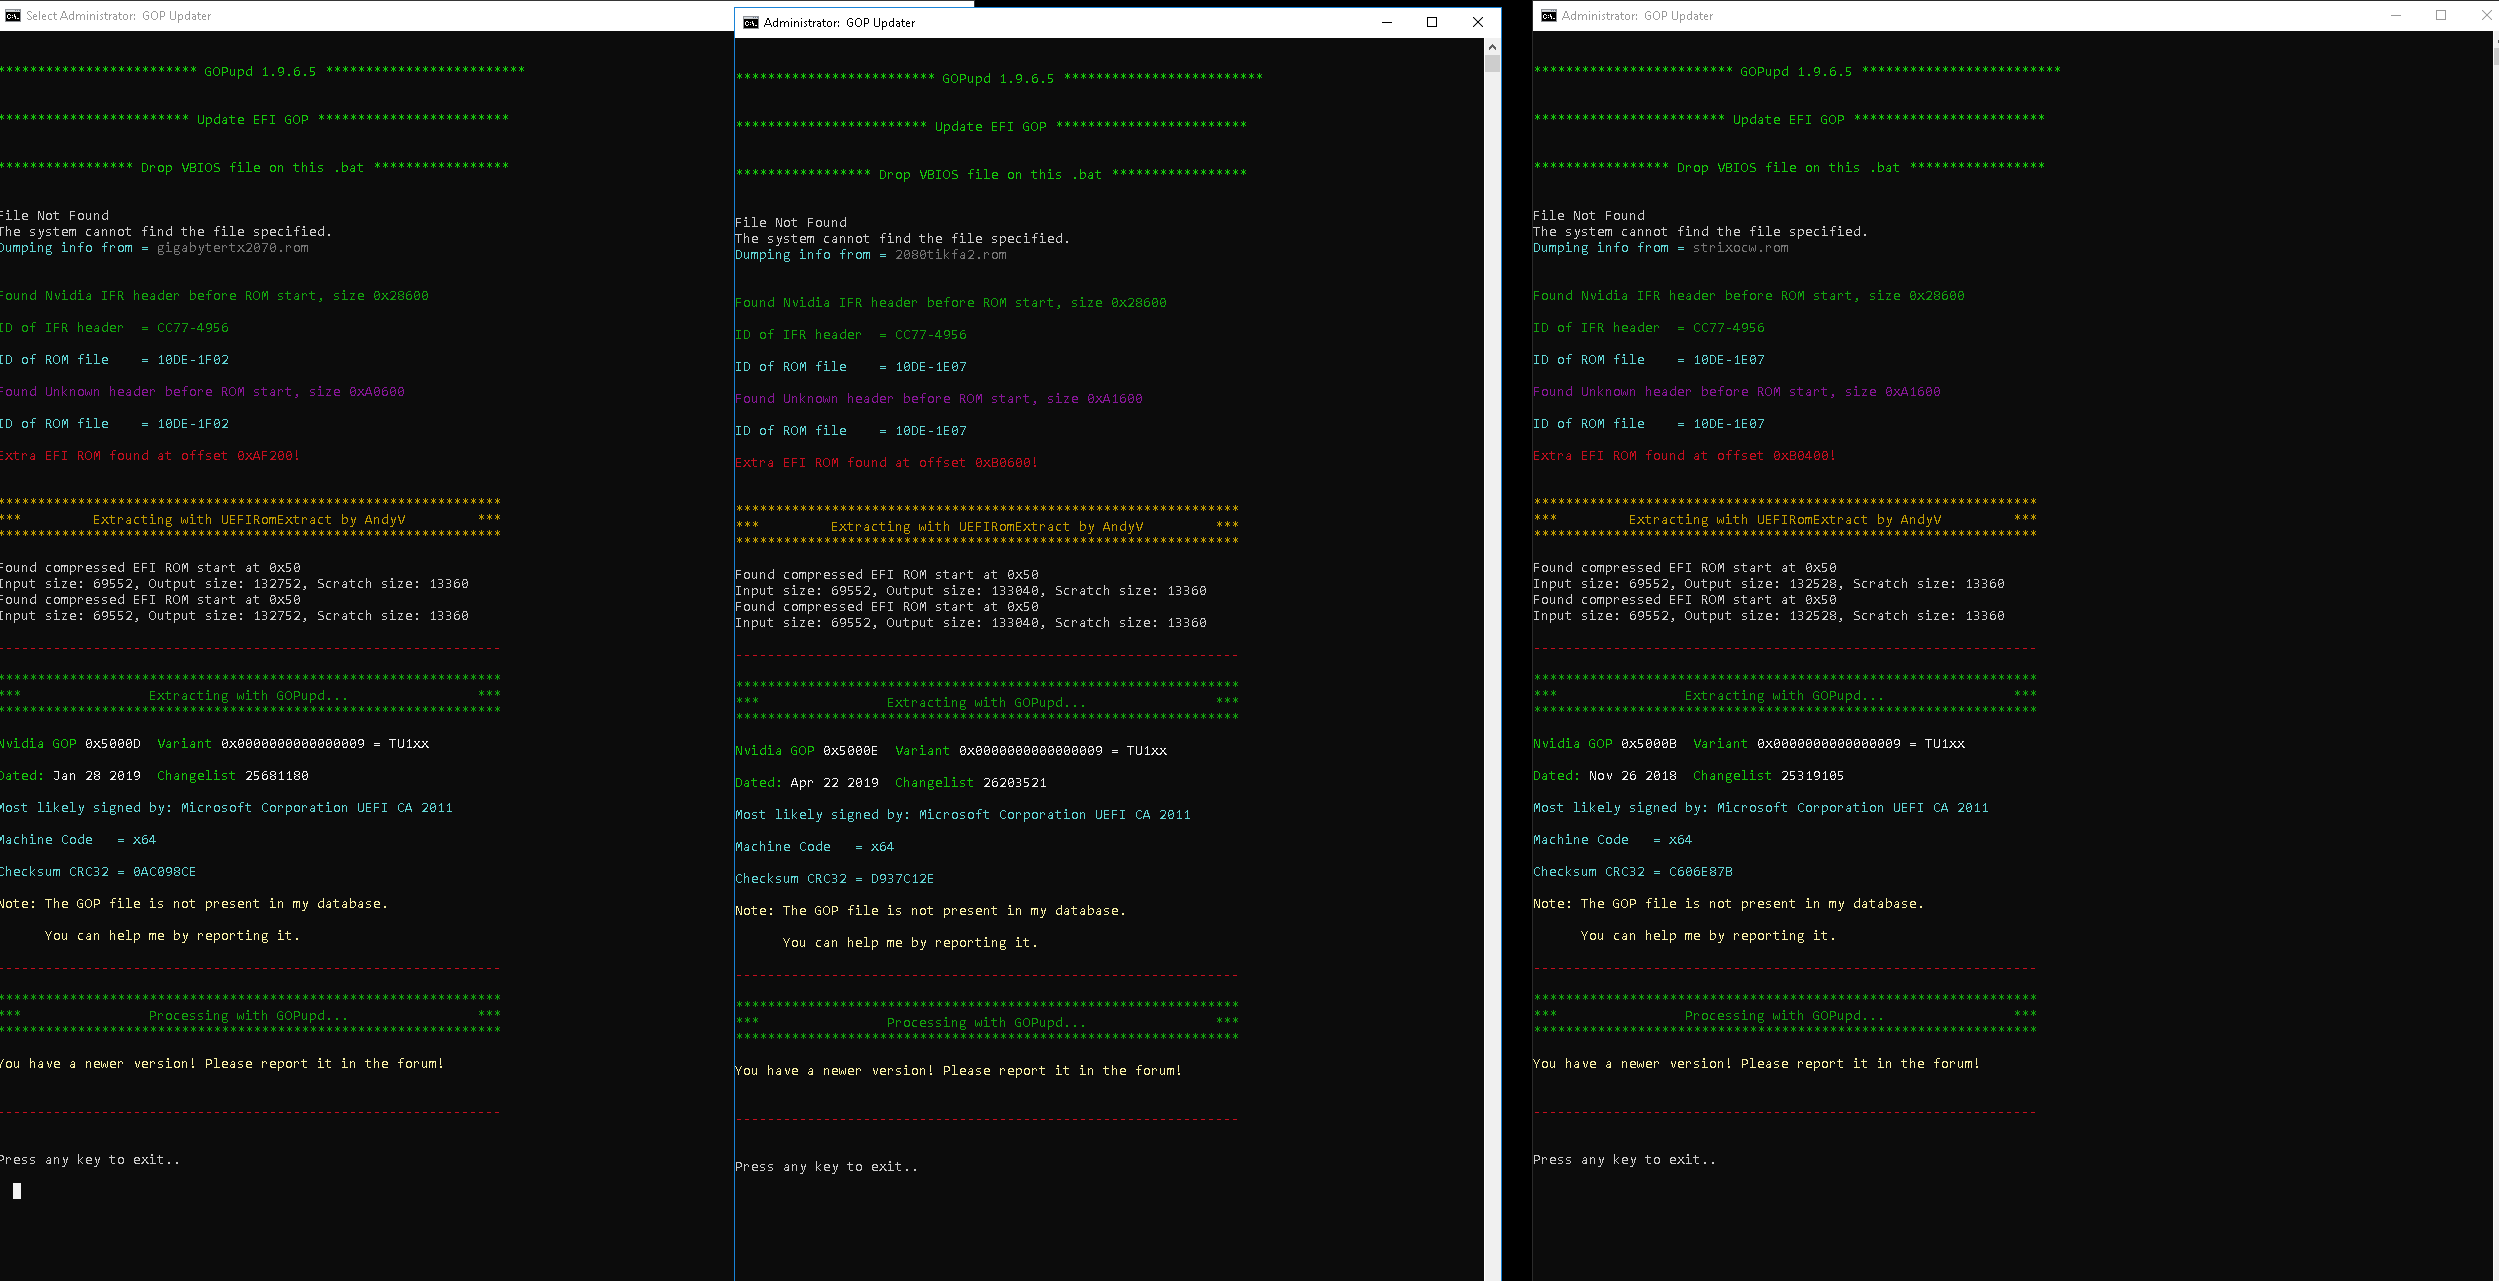Click GOP version '0x5000B' in right window
The image size is (2499, 1281).
tap(1648, 744)
